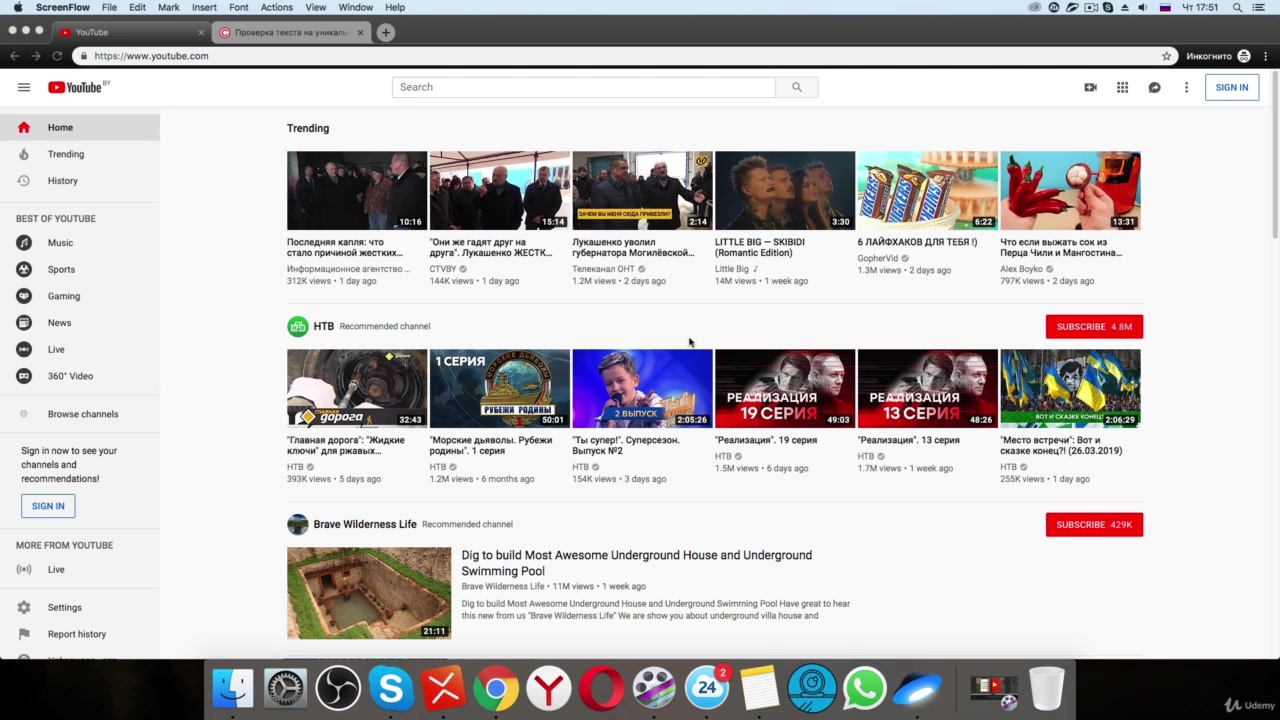Screen dimensions: 1280x720
Task: Click the Report history flag icon
Action: pyautogui.click(x=24, y=634)
